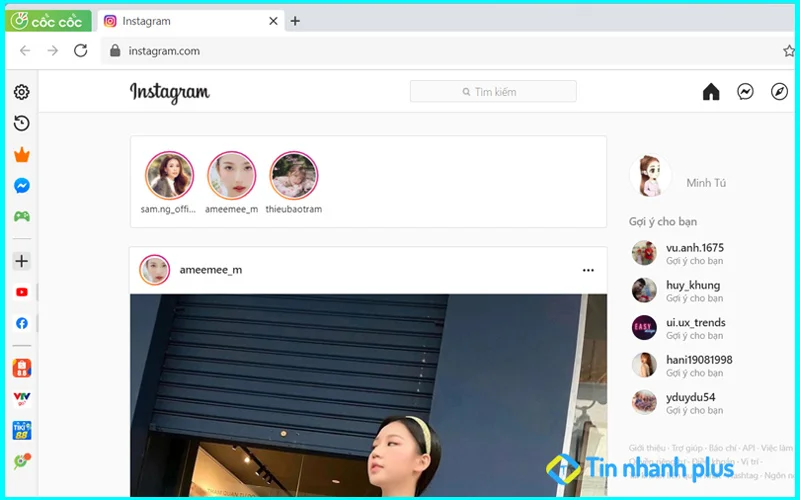Open Instagram Explore compass icon

point(779,92)
